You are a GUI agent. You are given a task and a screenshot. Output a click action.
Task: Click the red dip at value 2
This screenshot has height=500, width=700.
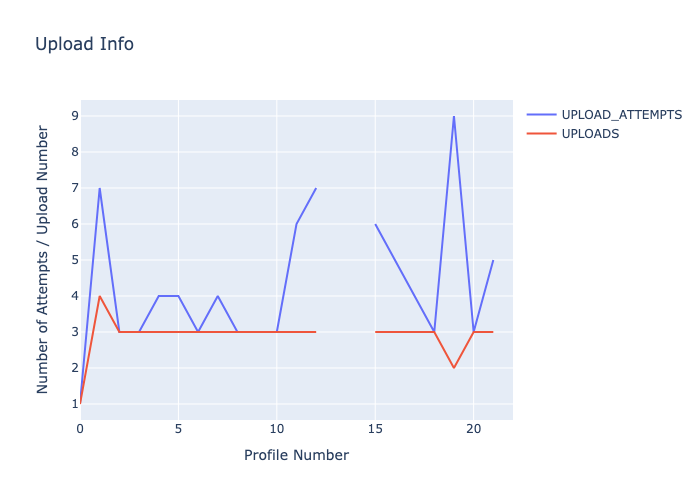[x=453, y=368]
